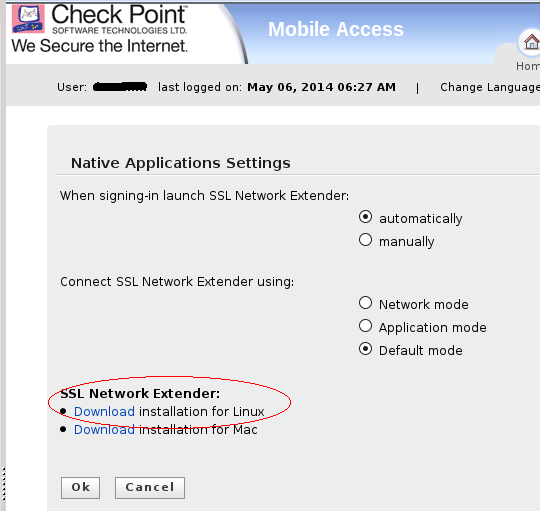Click the Check Point computer logo icon
The height and width of the screenshot is (511, 540).
[x=28, y=19]
